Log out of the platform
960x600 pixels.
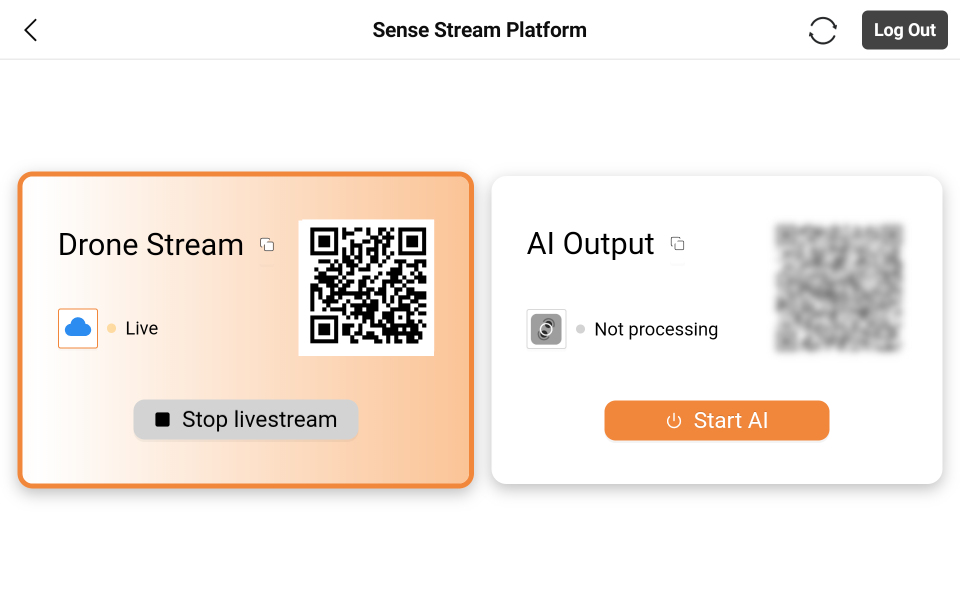tap(904, 30)
